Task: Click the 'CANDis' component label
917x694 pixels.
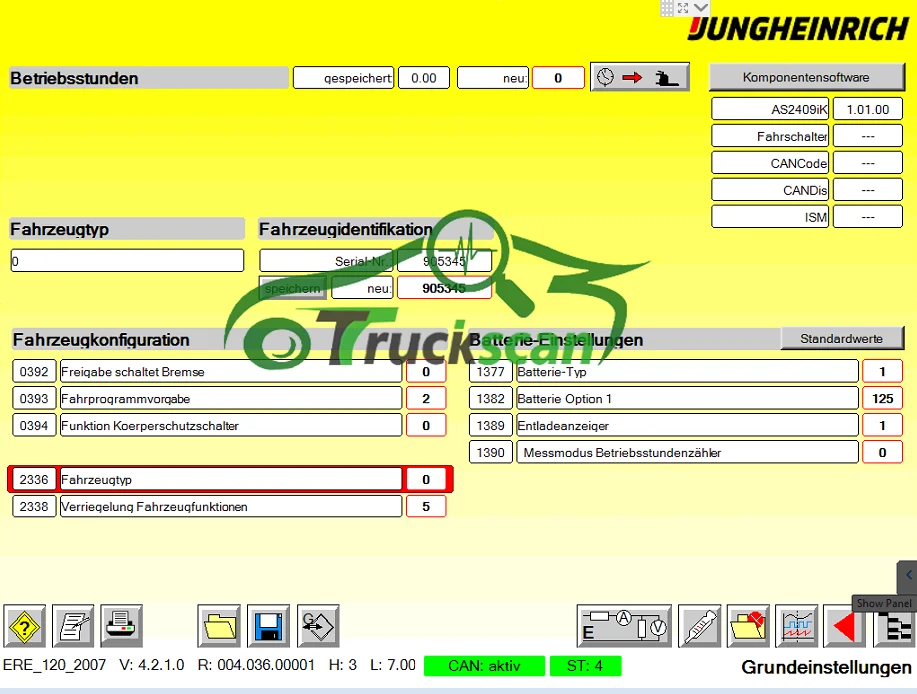Action: [x=770, y=190]
